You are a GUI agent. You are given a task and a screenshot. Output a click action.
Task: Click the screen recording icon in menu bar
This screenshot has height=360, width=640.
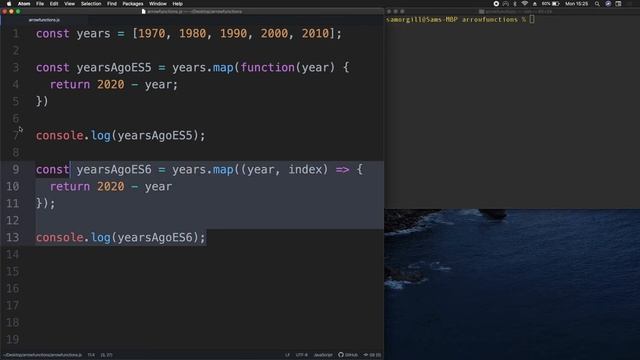pos(496,4)
